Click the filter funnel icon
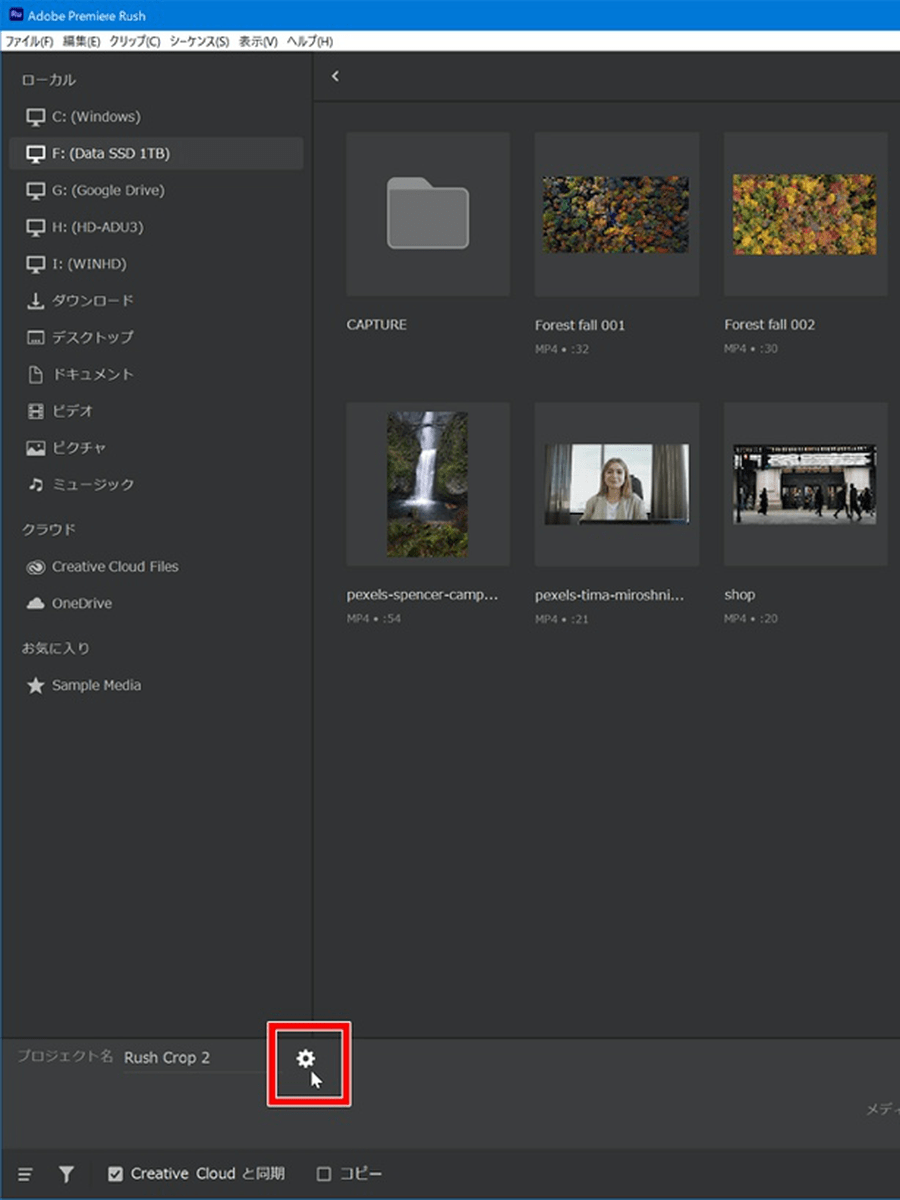The width and height of the screenshot is (900, 1200). coord(66,1175)
